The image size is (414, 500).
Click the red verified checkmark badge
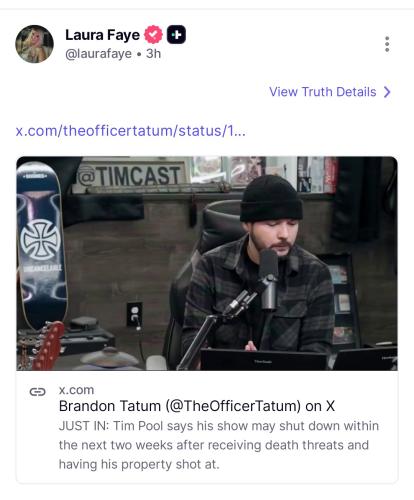pyautogui.click(x=153, y=35)
